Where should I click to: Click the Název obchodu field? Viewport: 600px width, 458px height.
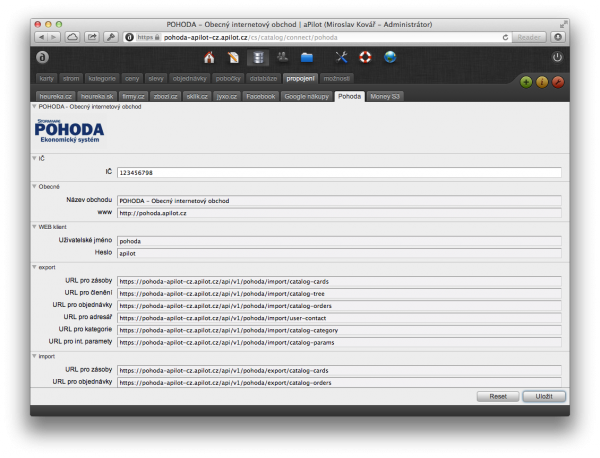point(339,200)
